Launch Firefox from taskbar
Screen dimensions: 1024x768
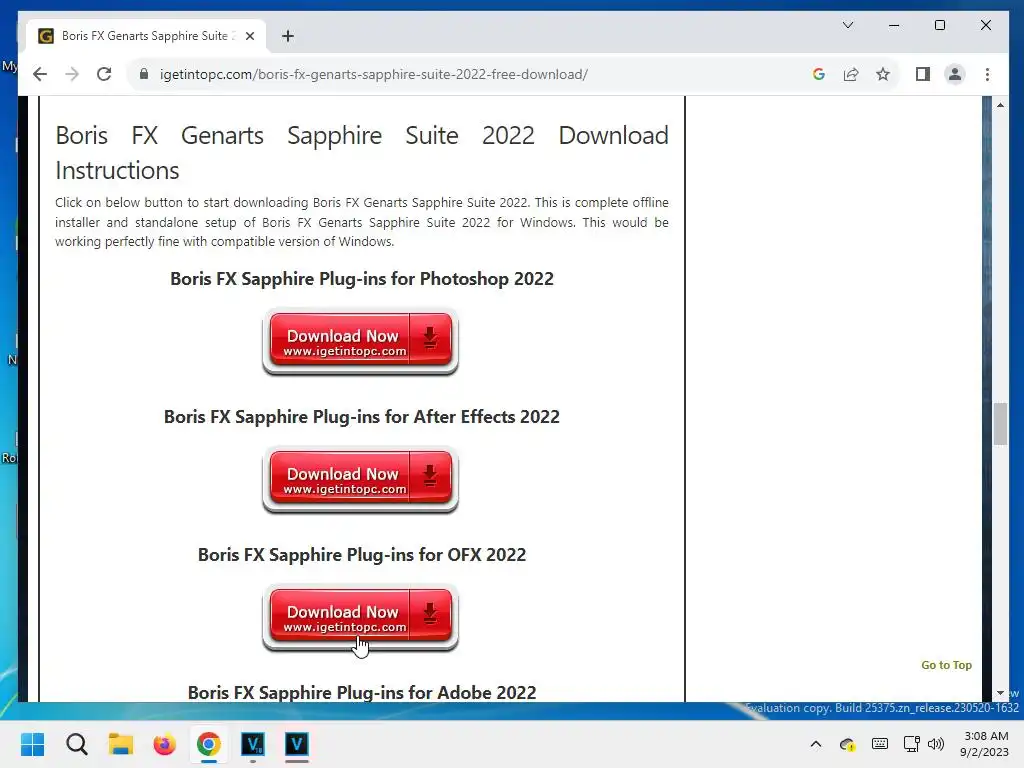165,744
